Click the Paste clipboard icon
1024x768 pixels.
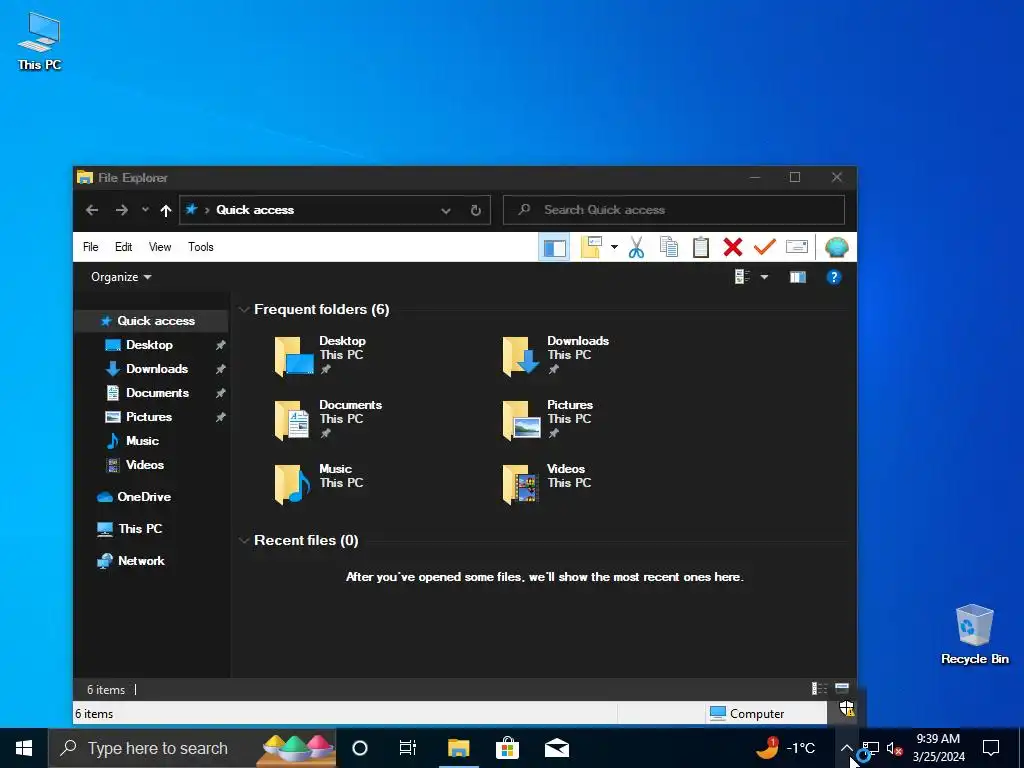click(x=701, y=247)
